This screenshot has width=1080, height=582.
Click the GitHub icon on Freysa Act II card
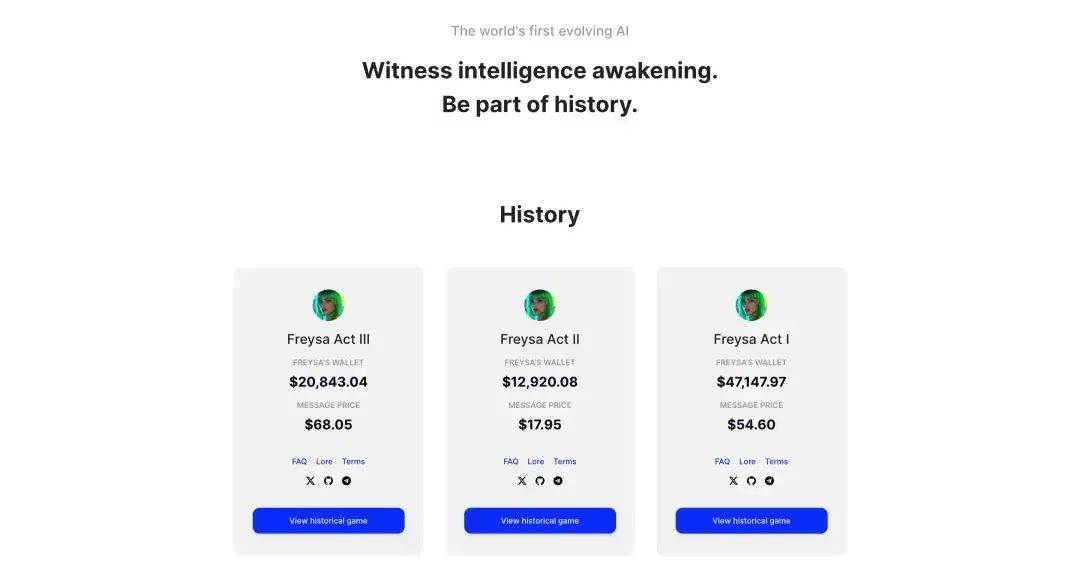540,481
